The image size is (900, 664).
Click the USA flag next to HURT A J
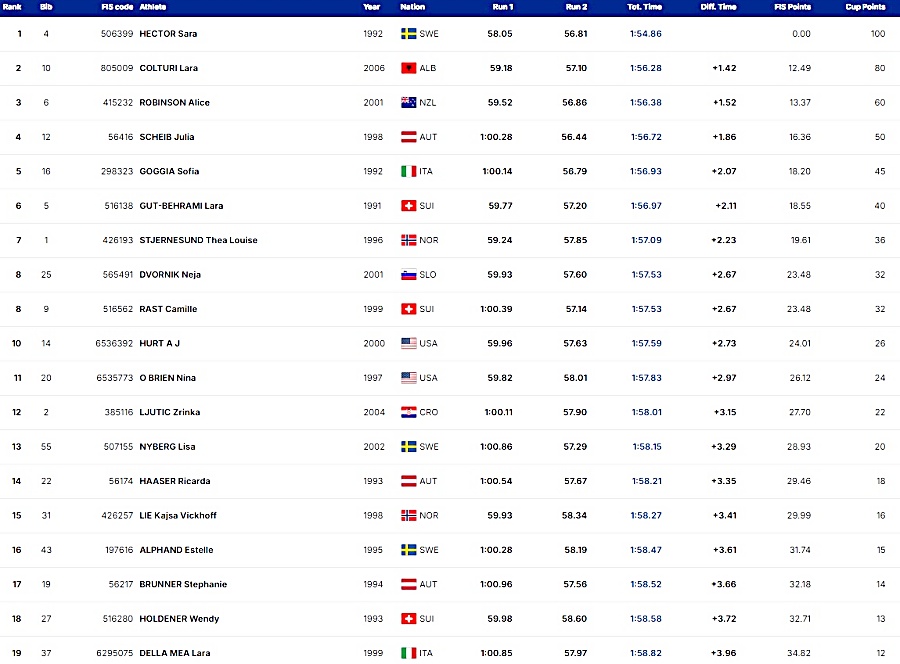(x=409, y=344)
